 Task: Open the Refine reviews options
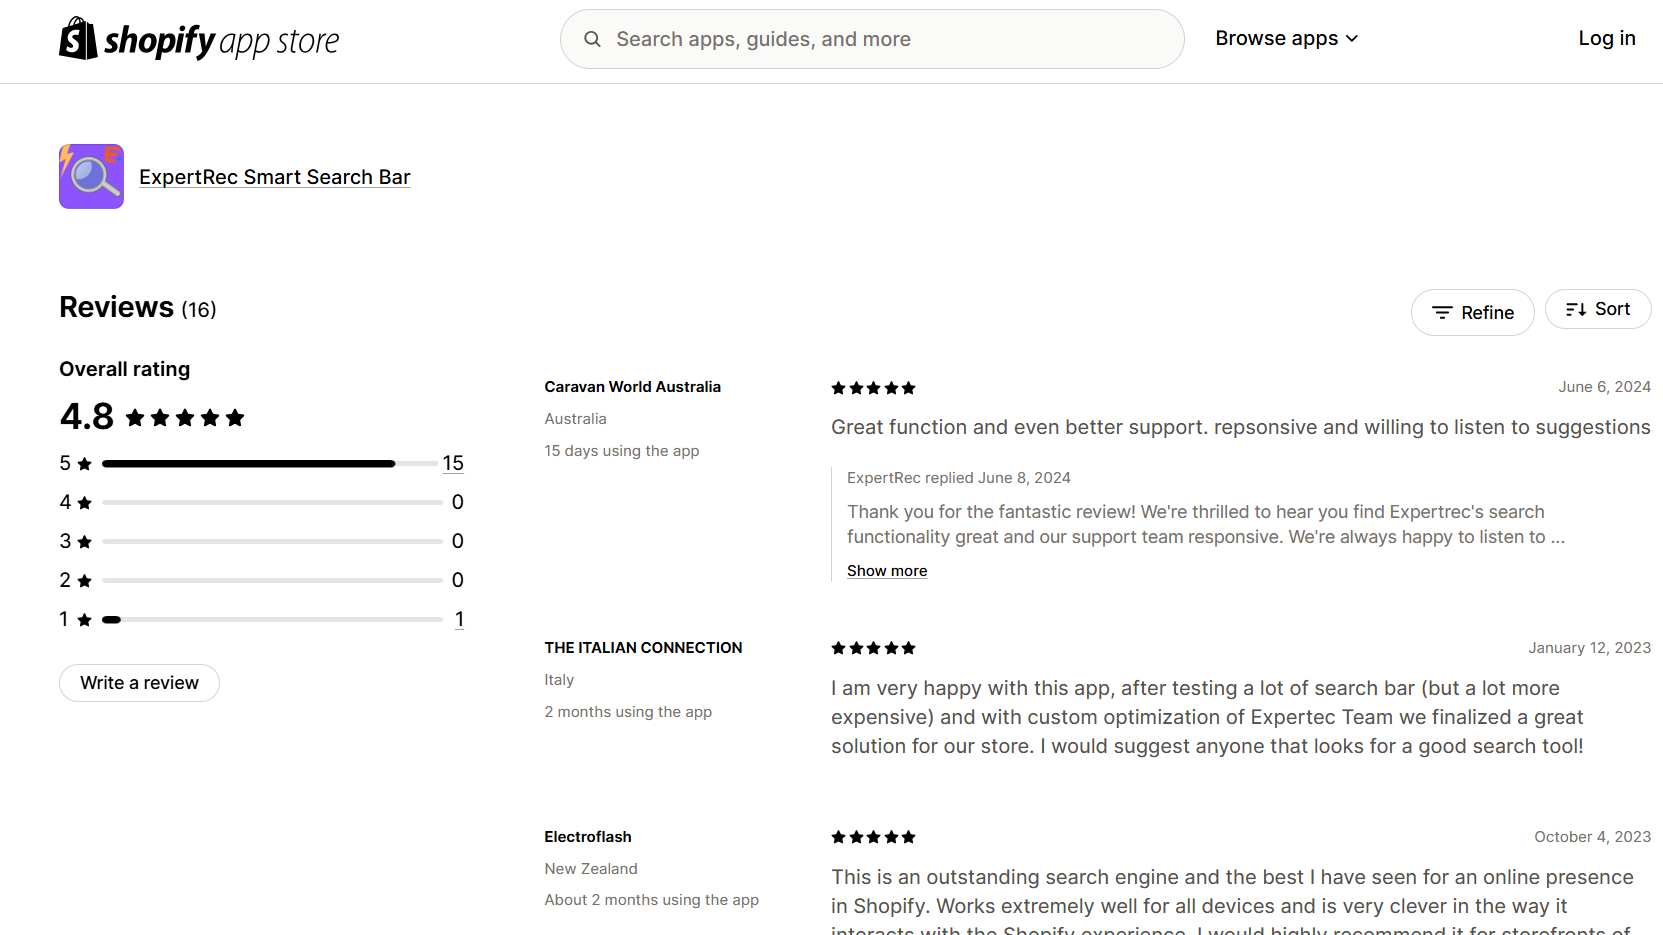pyautogui.click(x=1472, y=313)
